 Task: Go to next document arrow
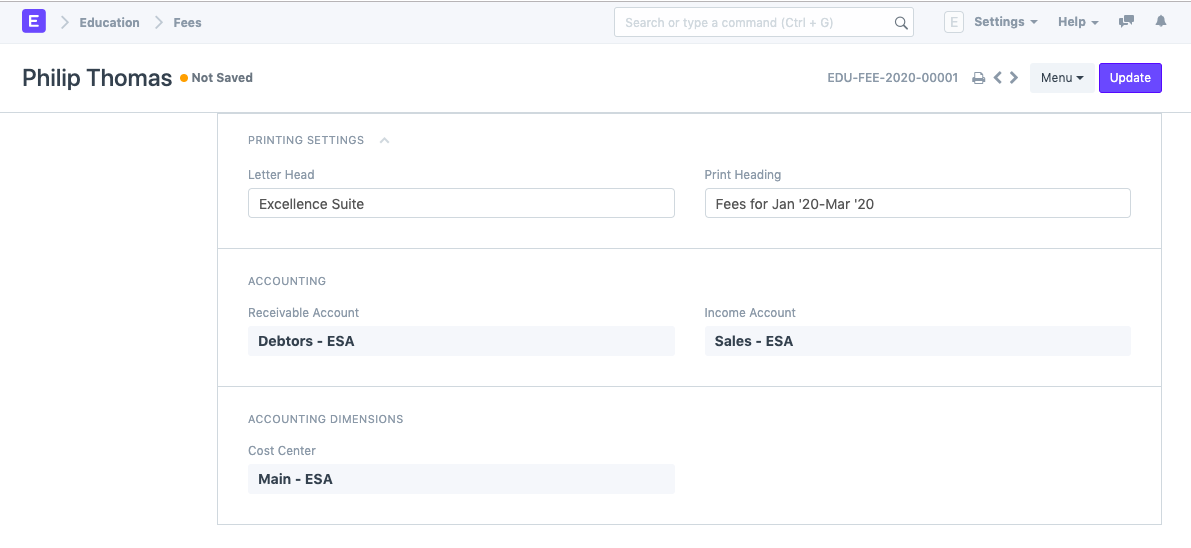(1014, 78)
